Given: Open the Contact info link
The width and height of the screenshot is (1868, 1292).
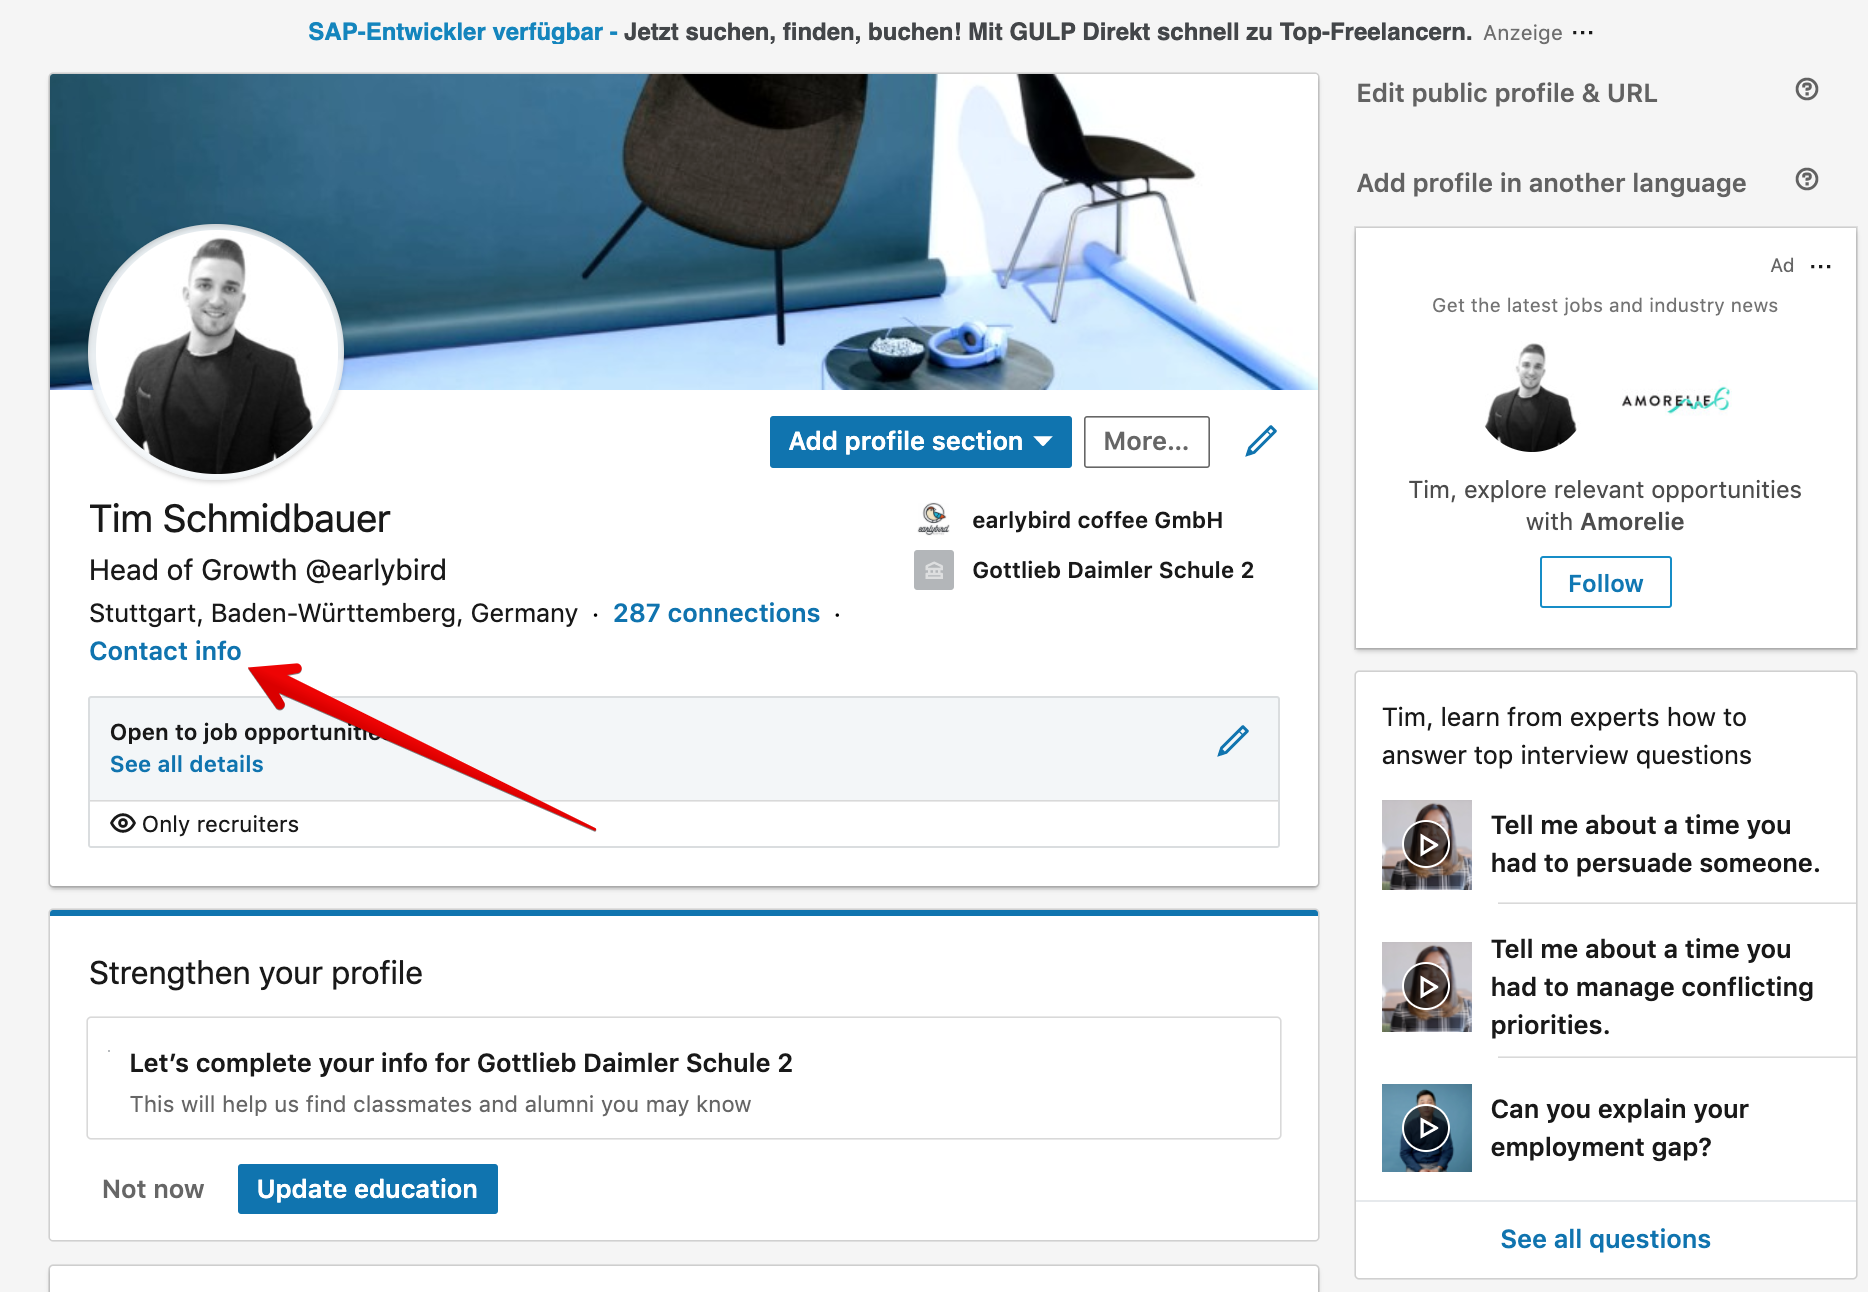Looking at the screenshot, I should click(x=165, y=651).
